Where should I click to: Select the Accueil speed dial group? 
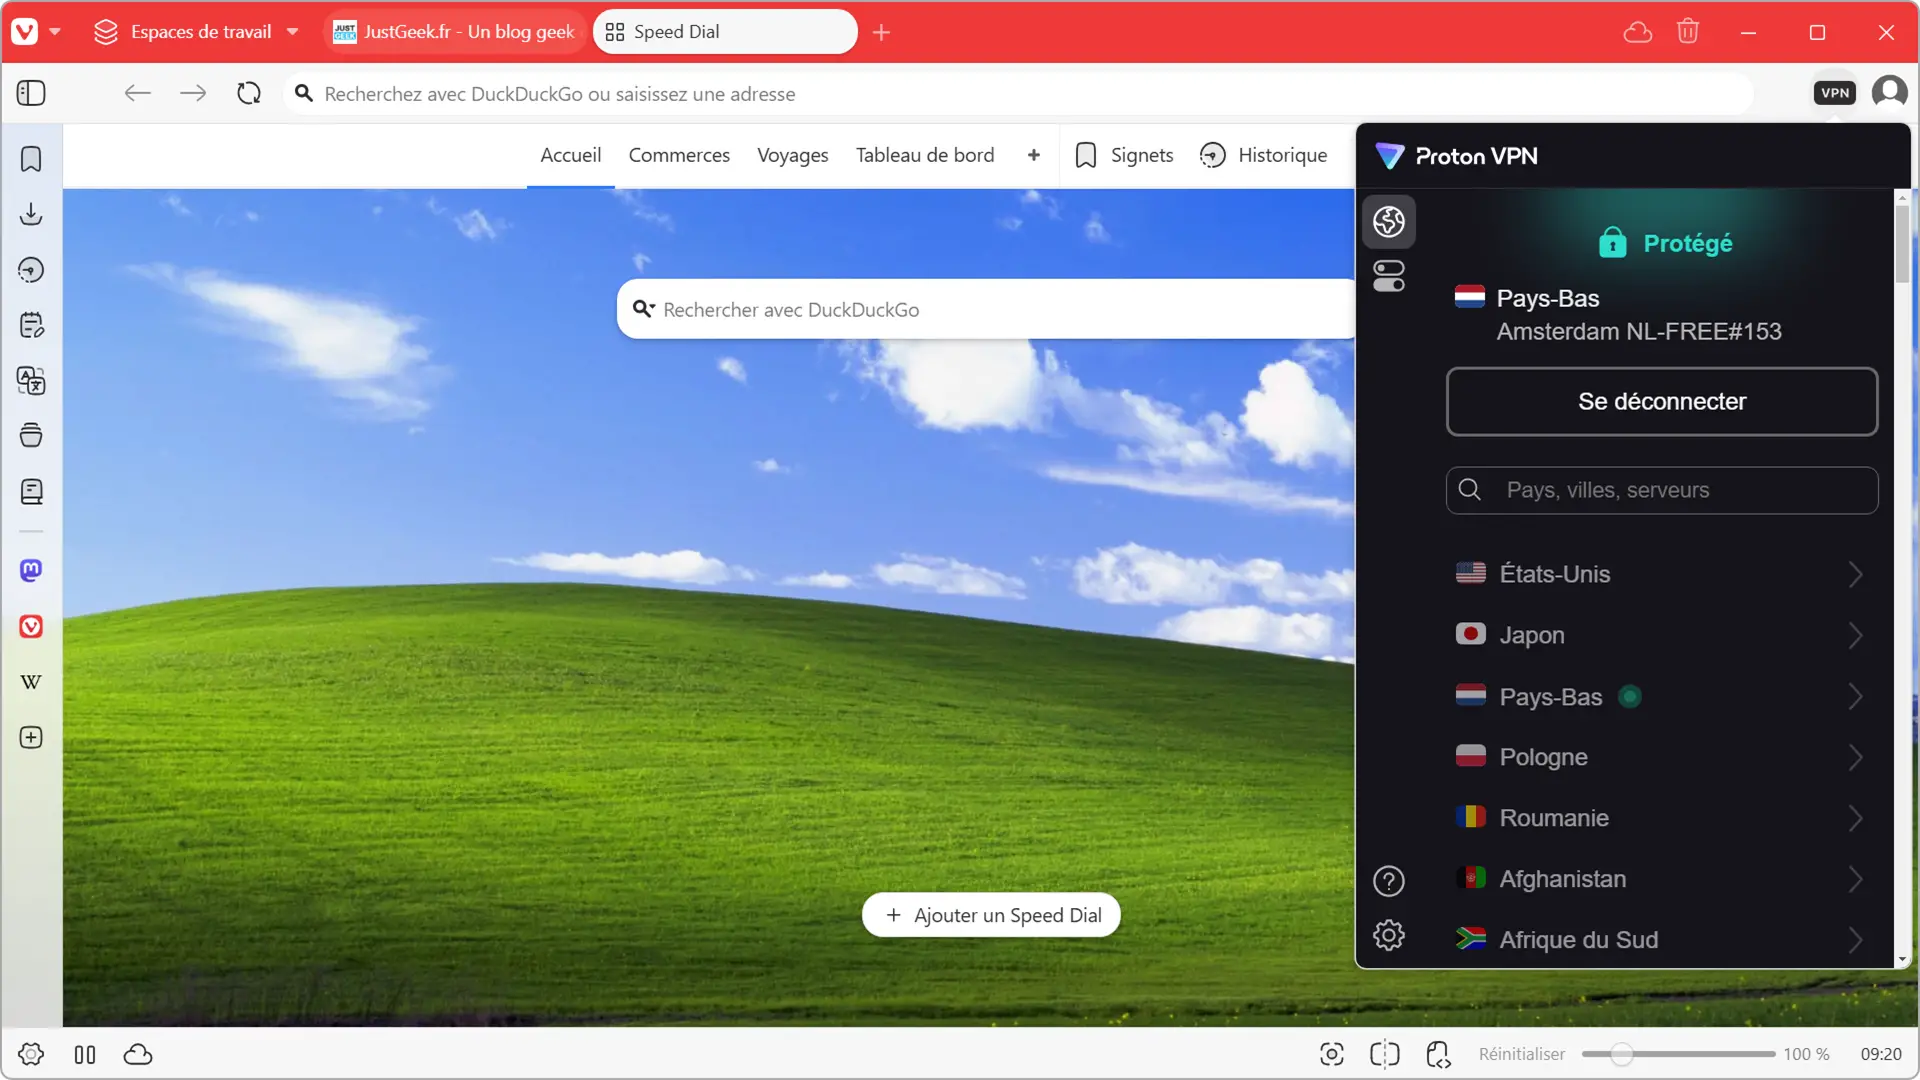tap(570, 155)
